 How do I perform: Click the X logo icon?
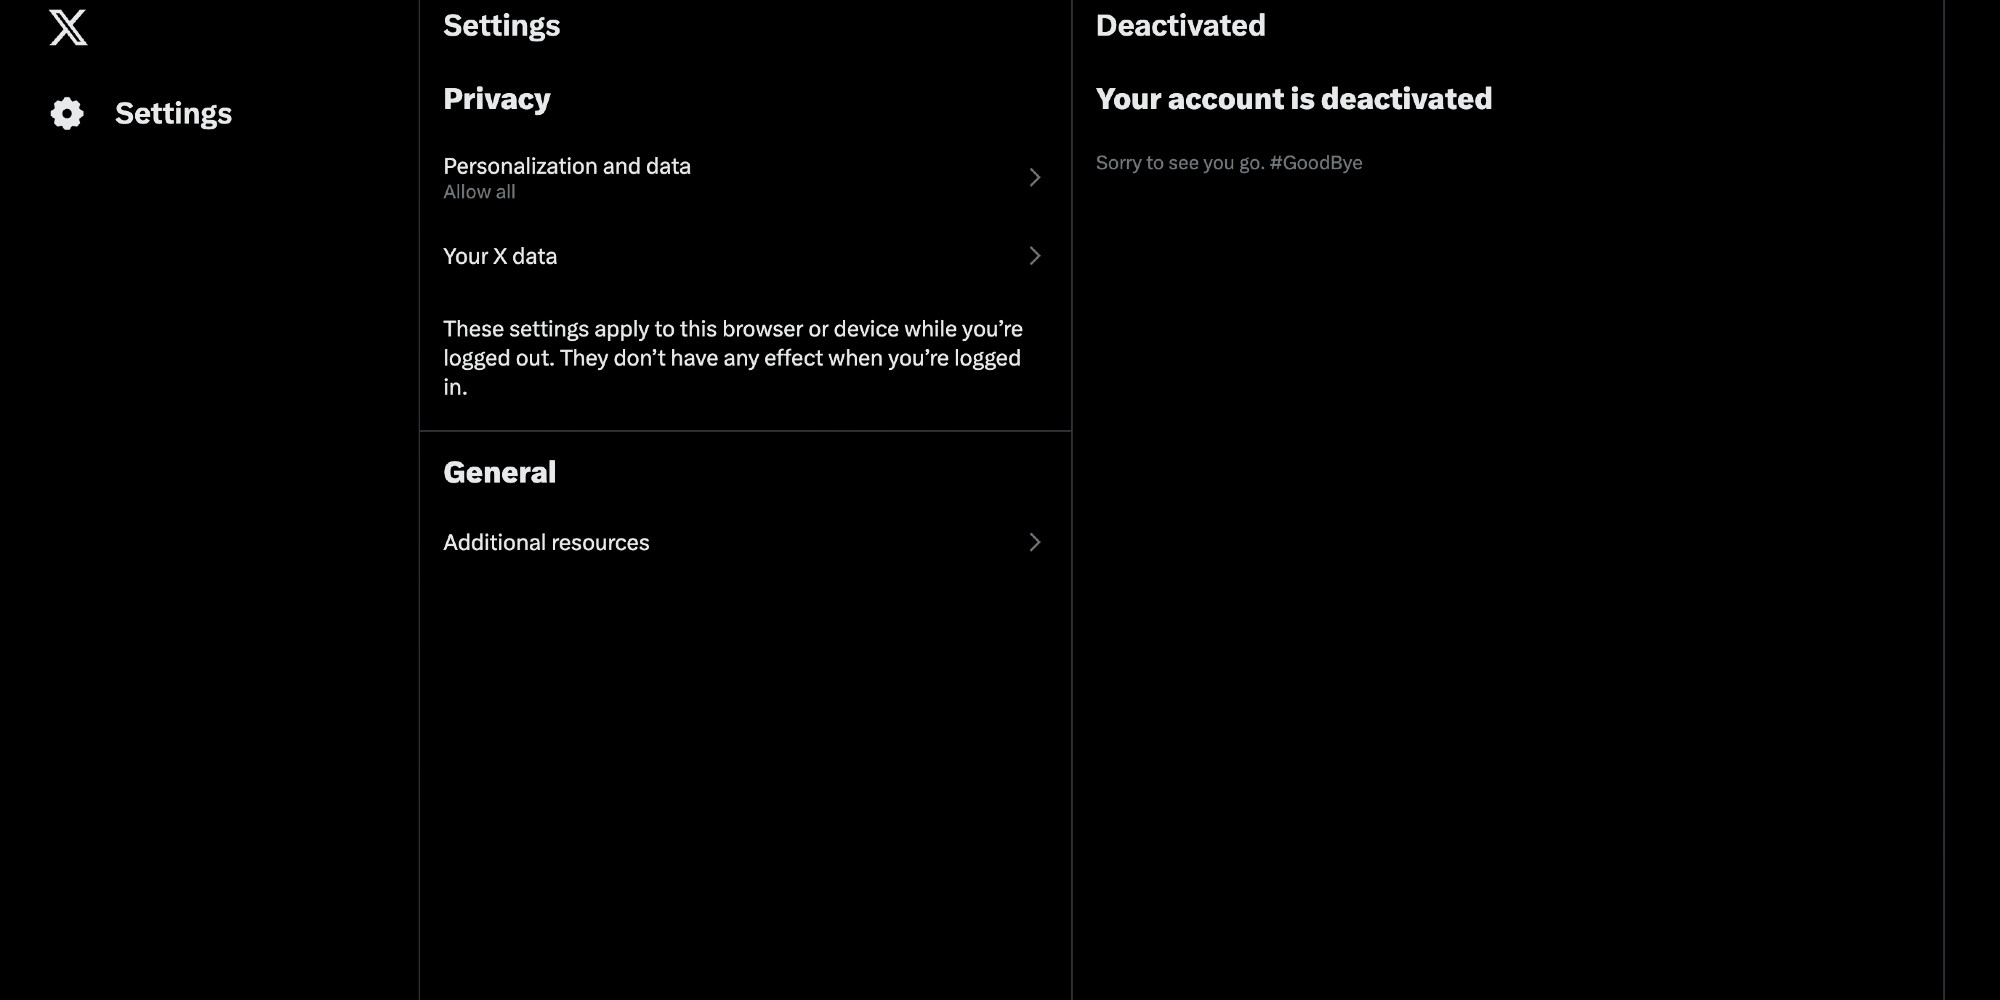(68, 28)
